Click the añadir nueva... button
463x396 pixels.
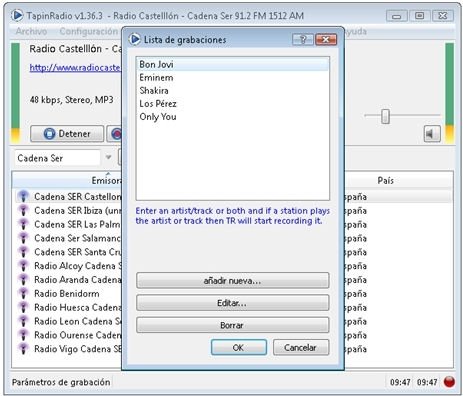(233, 281)
